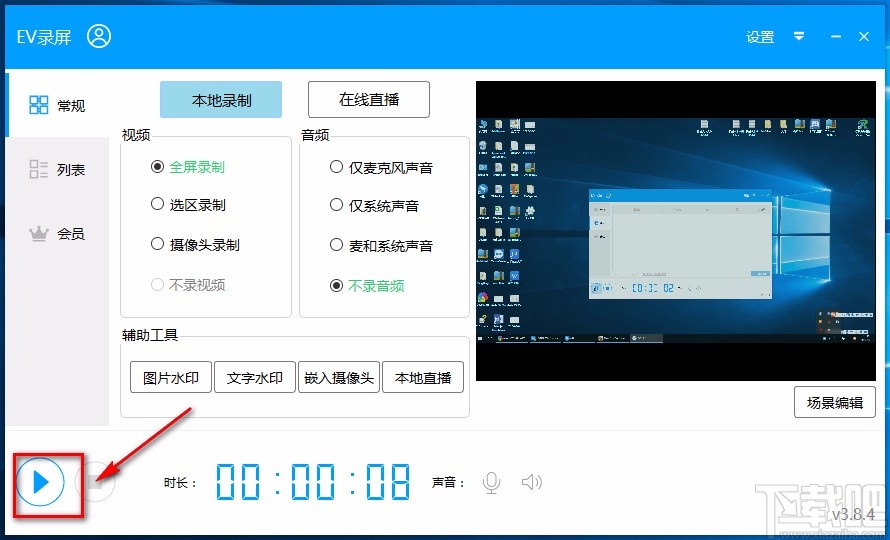Image resolution: width=890 pixels, height=540 pixels.
Task: Select the 在线直播 mode tab
Action: (x=369, y=100)
